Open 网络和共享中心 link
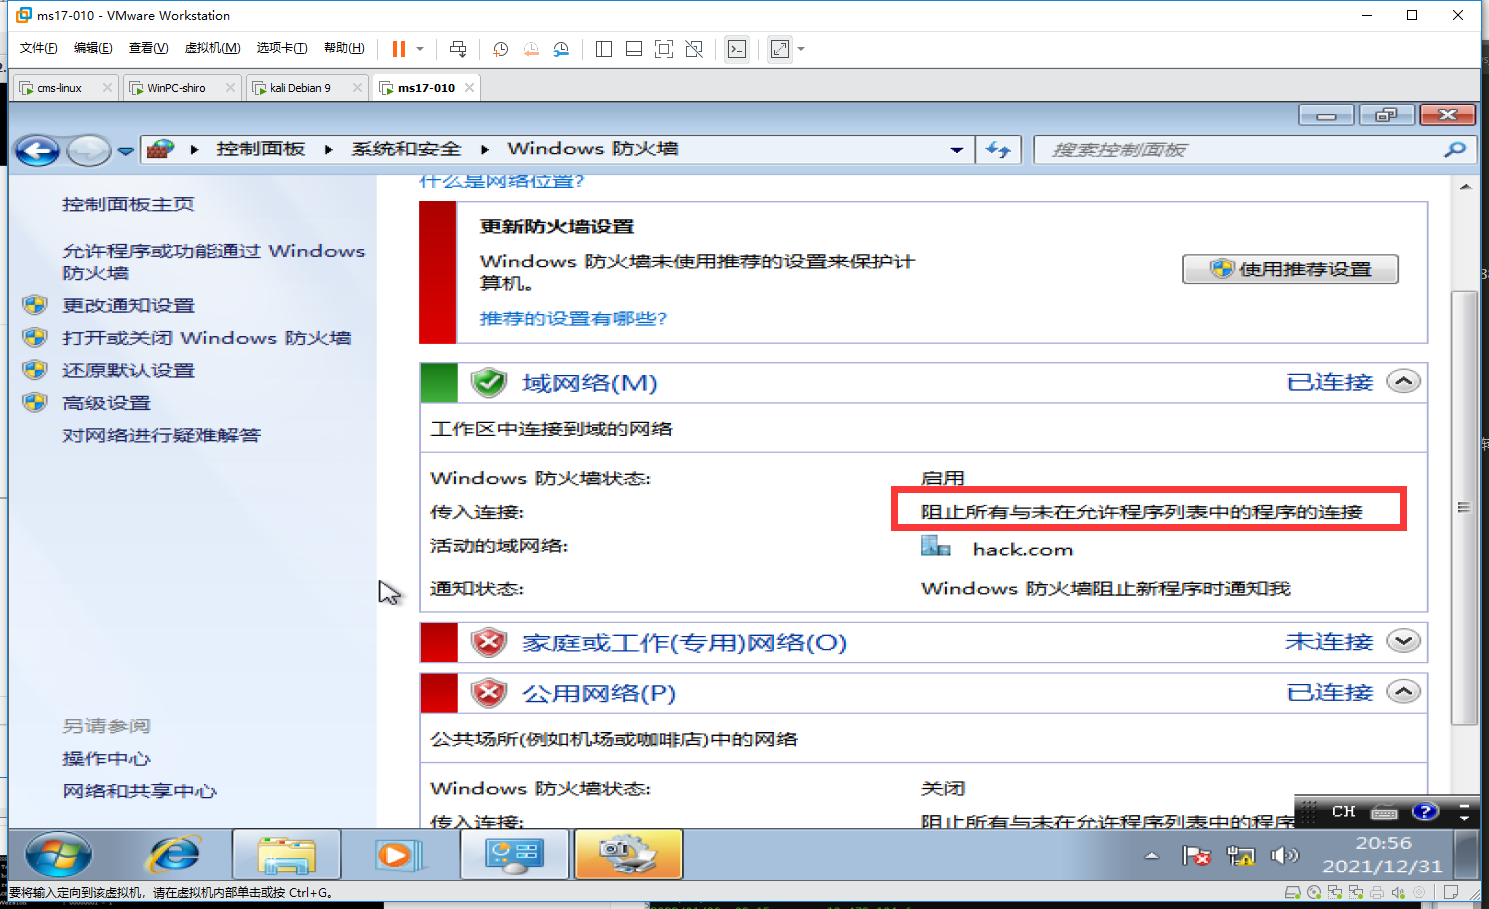Image resolution: width=1489 pixels, height=909 pixels. [139, 791]
